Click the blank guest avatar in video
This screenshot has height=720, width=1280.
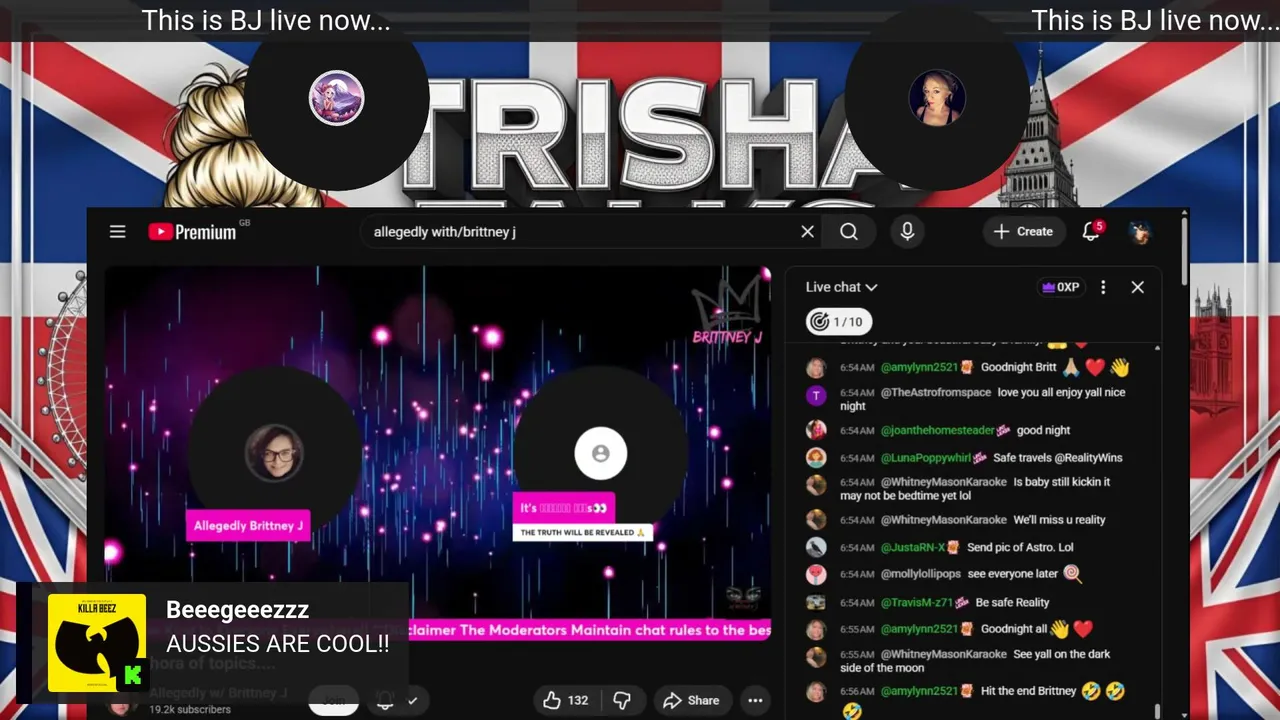click(x=600, y=453)
